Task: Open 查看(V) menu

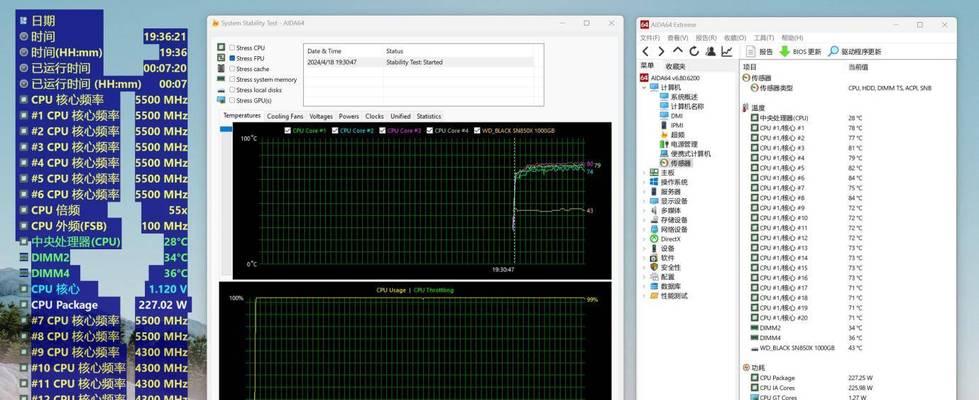Action: pos(677,37)
